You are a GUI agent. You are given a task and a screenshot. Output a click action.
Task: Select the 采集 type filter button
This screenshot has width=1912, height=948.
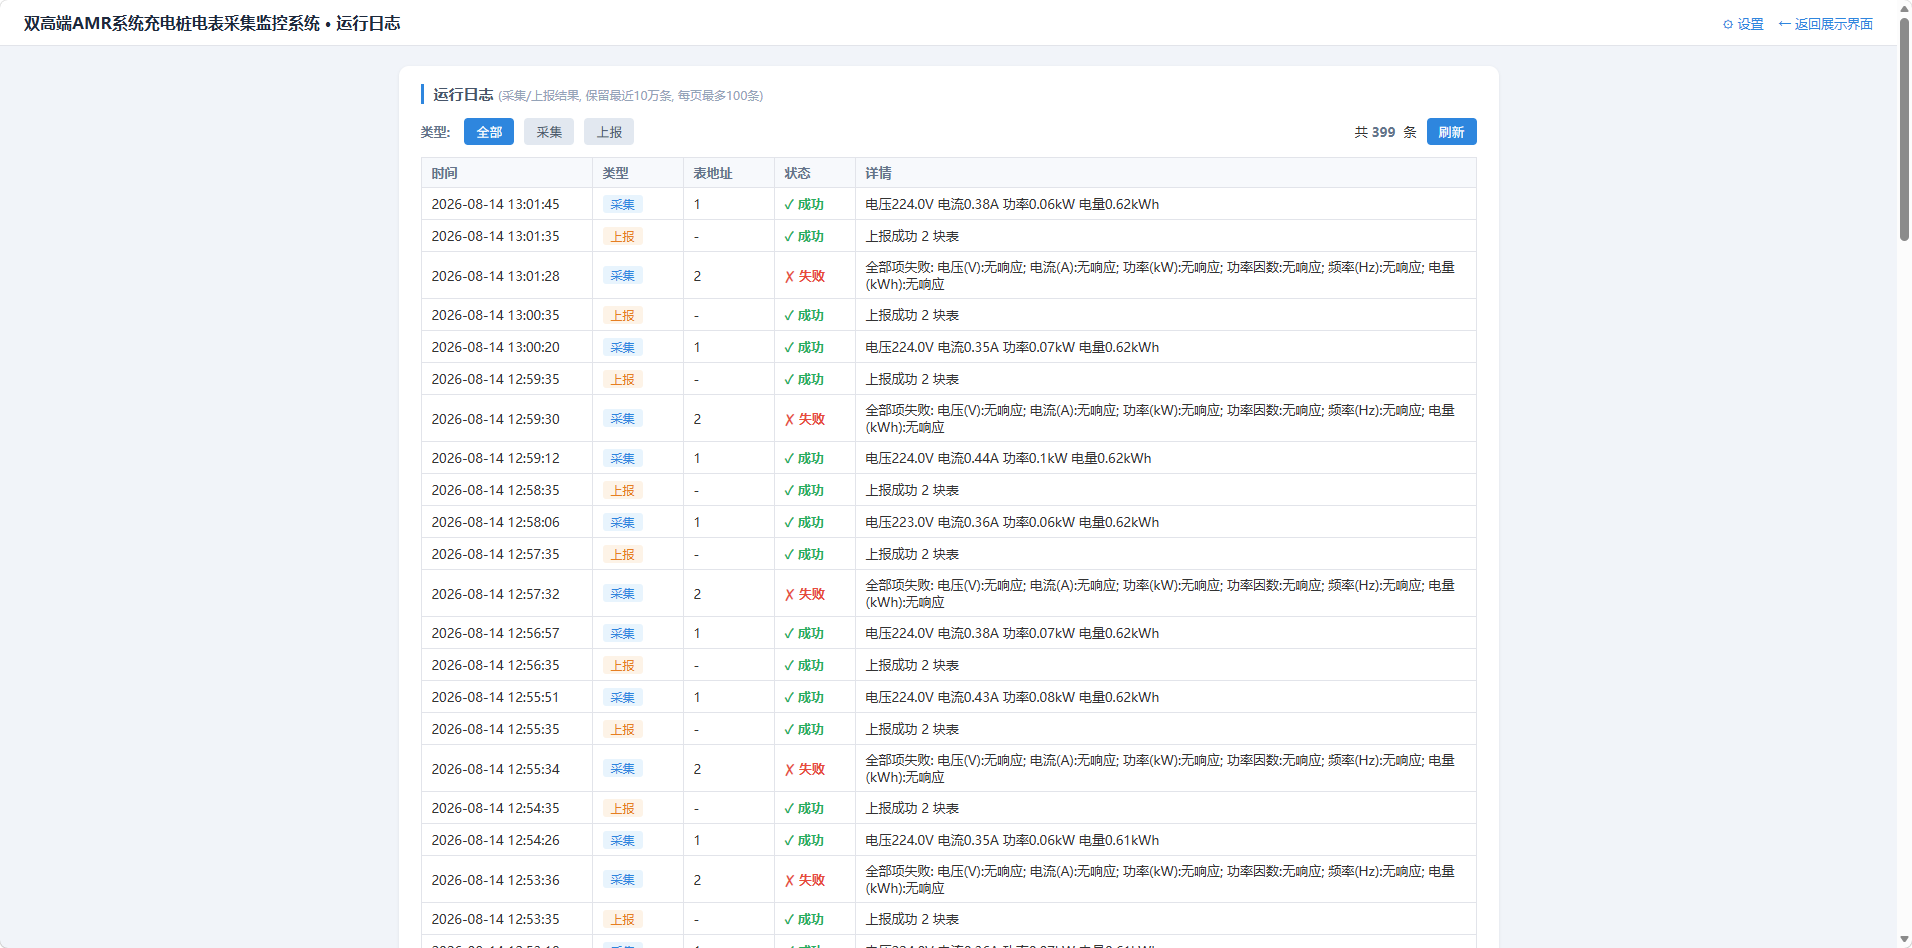coord(549,132)
